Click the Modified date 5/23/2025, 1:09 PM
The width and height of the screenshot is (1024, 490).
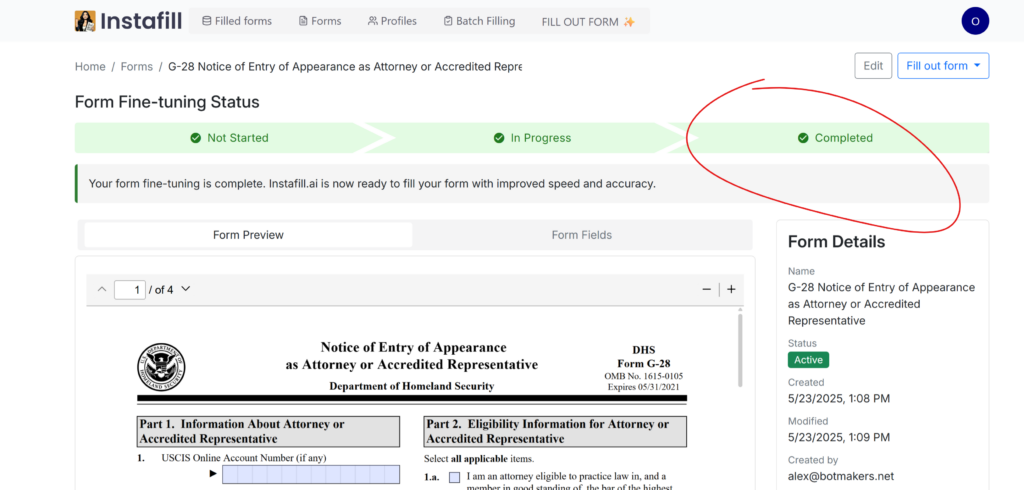[x=839, y=437]
